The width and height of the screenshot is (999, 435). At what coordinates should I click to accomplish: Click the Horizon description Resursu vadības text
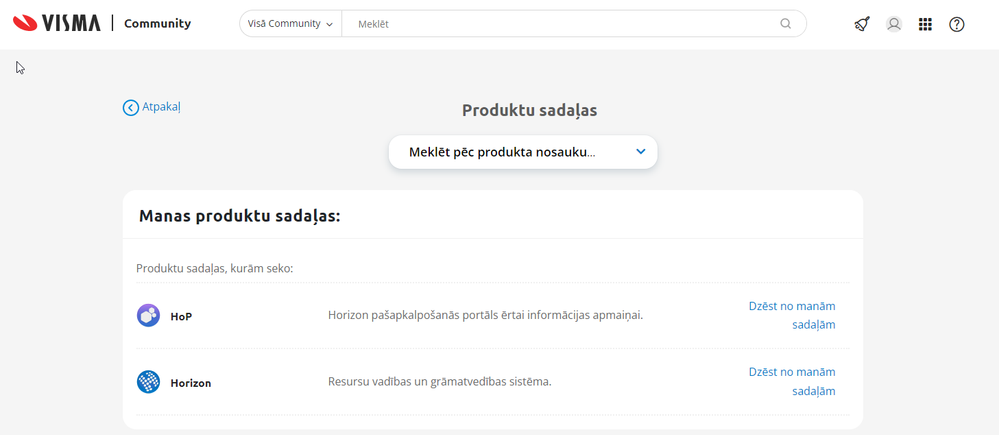coord(440,382)
